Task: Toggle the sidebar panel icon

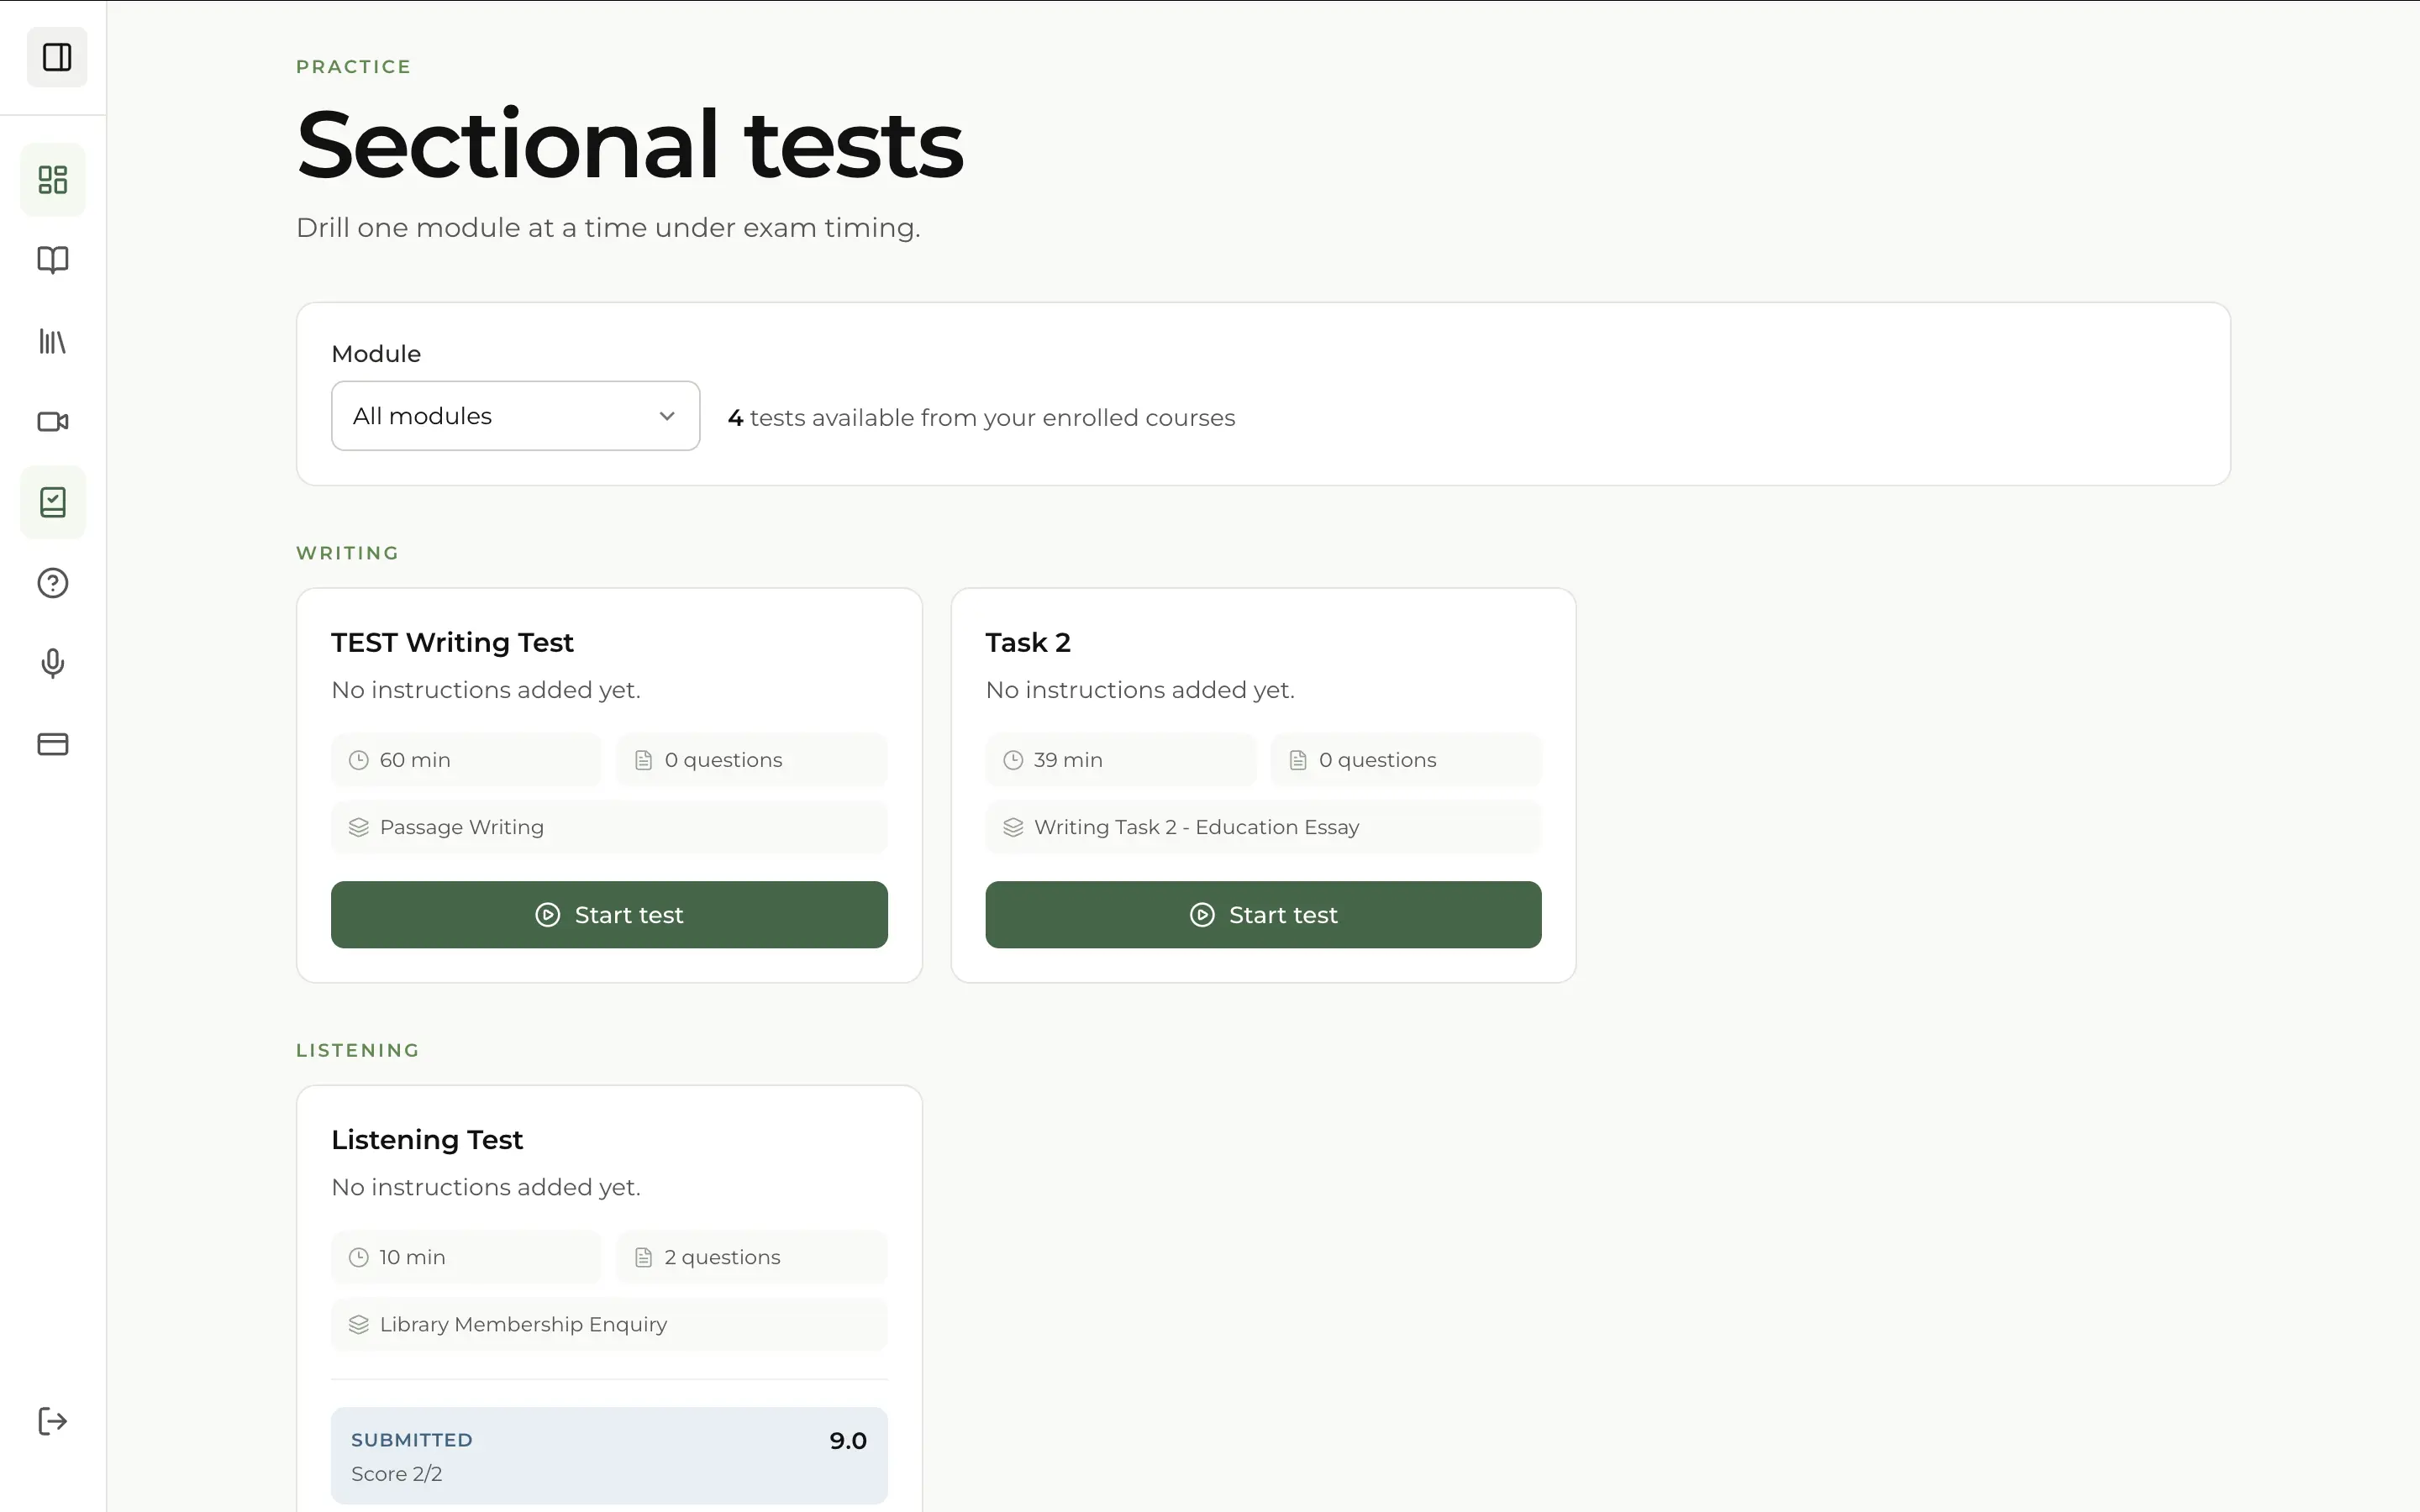Action: 57,57
